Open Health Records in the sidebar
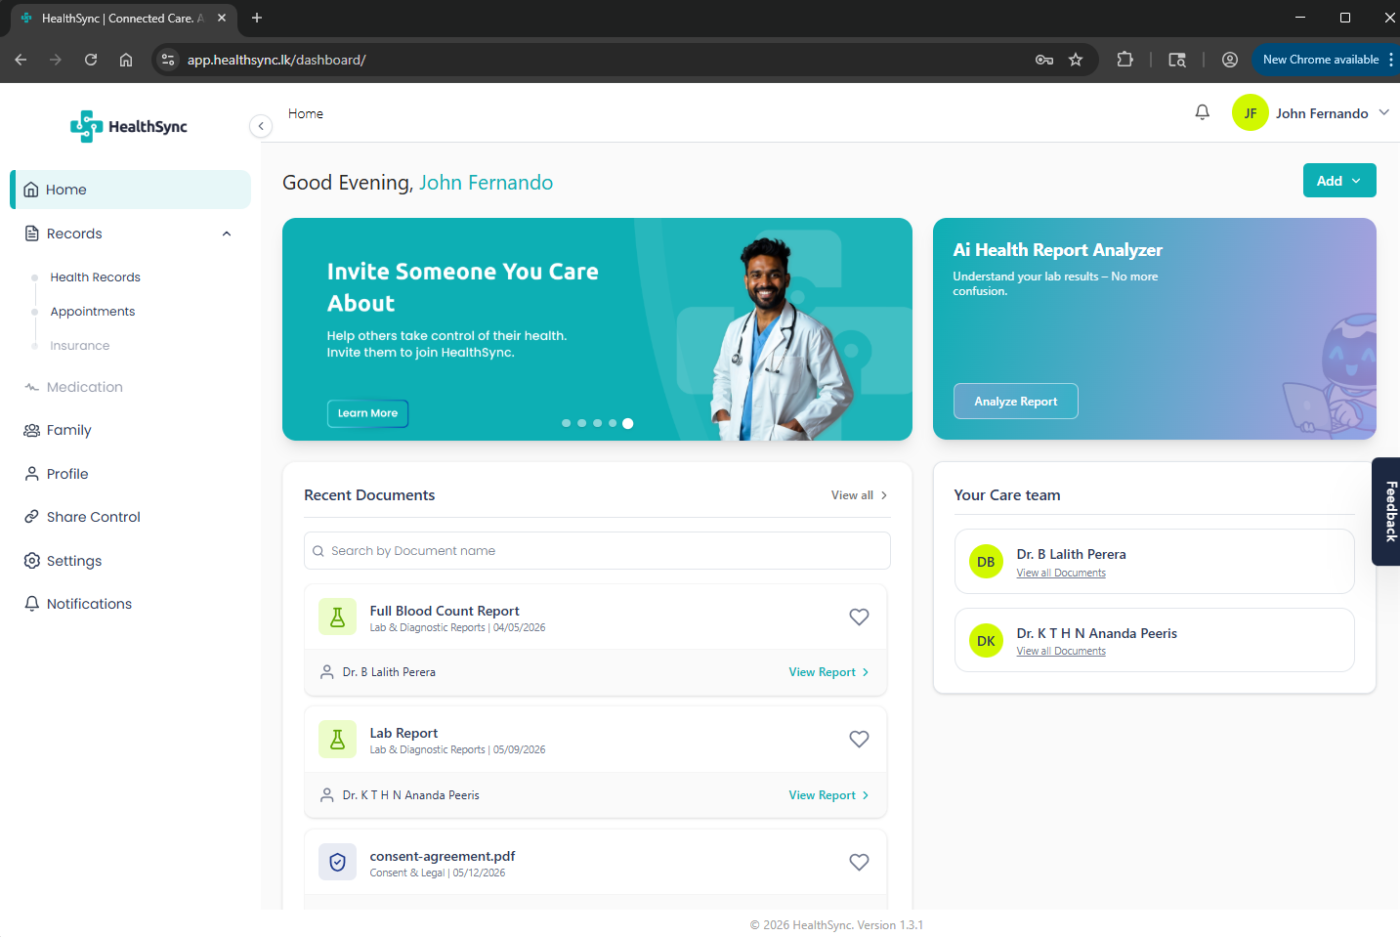 tap(95, 277)
